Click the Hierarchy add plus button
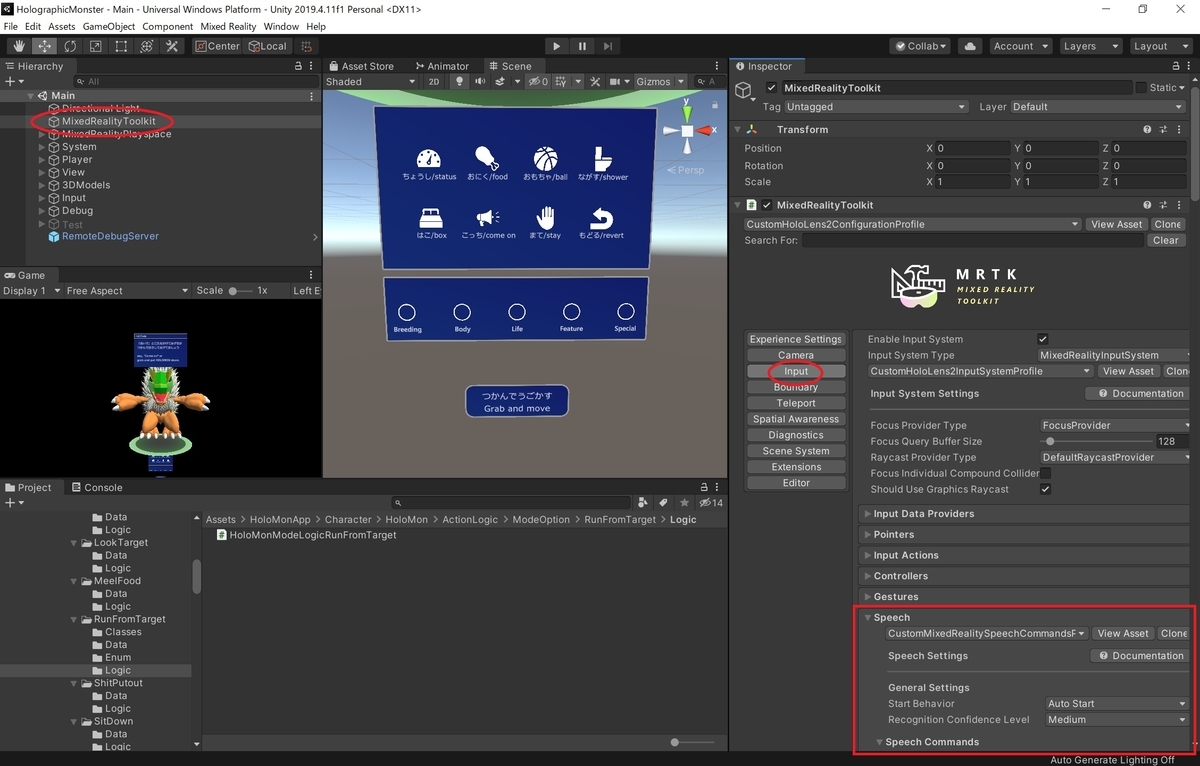The height and width of the screenshot is (766, 1200). click(x=9, y=81)
